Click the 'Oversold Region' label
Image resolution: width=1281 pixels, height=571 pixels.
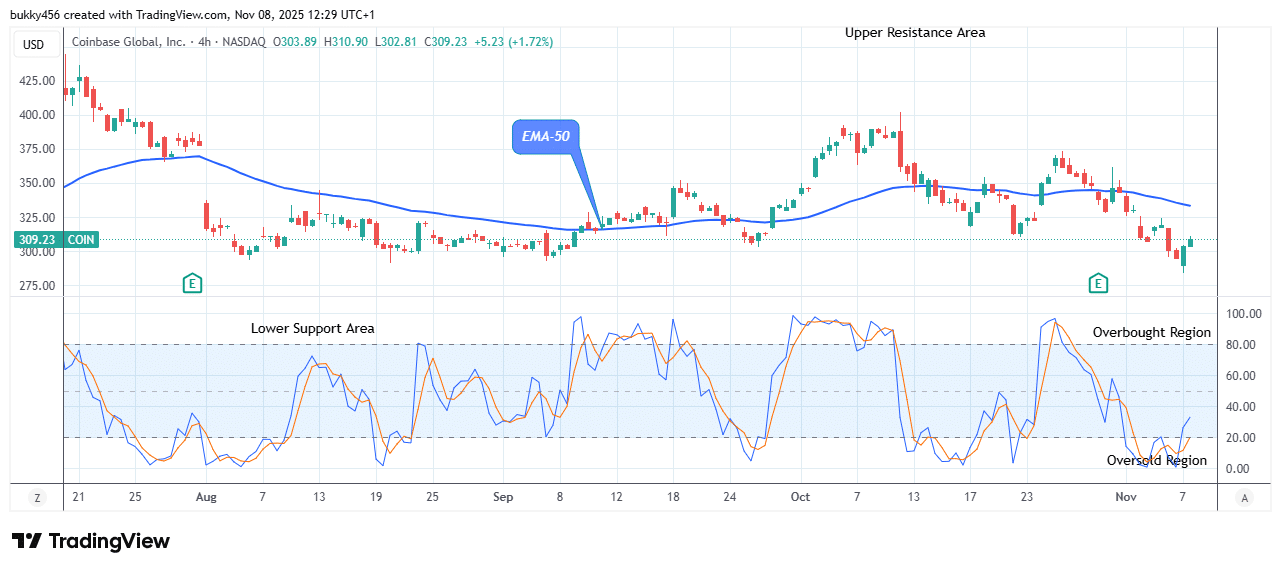[1157, 460]
